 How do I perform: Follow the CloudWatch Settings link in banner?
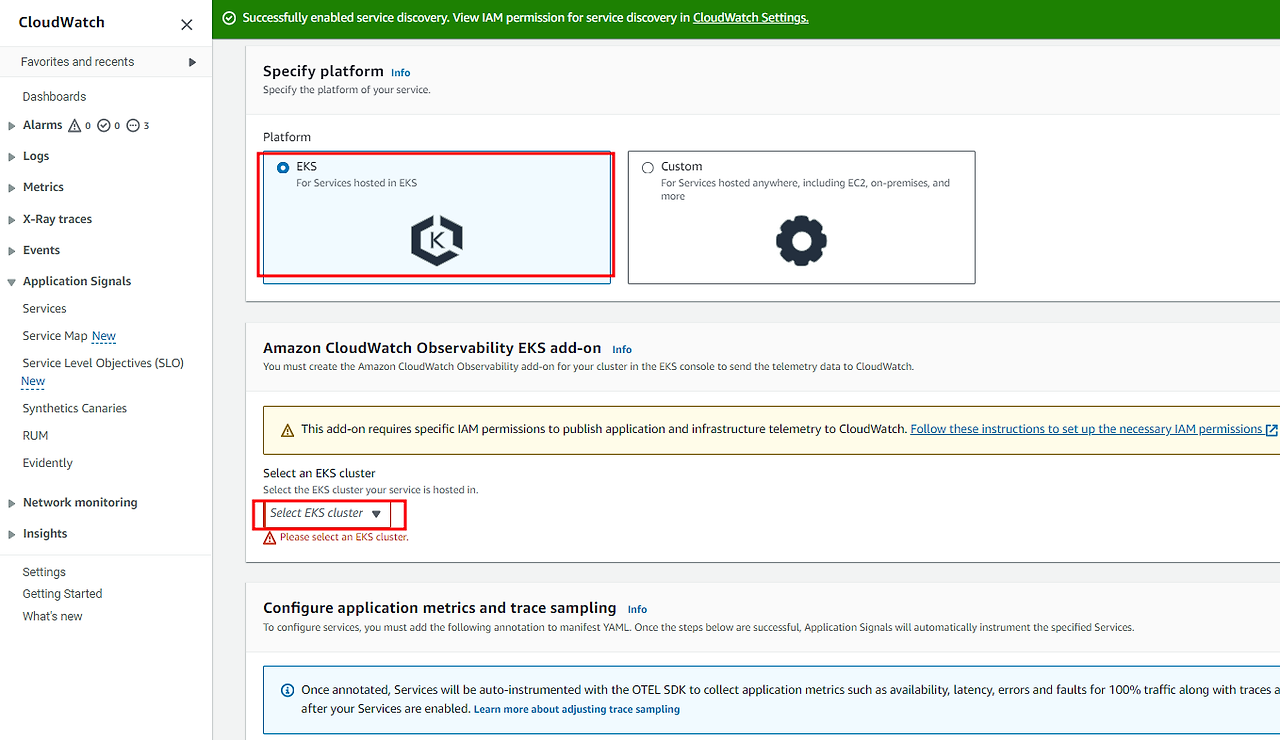(751, 18)
